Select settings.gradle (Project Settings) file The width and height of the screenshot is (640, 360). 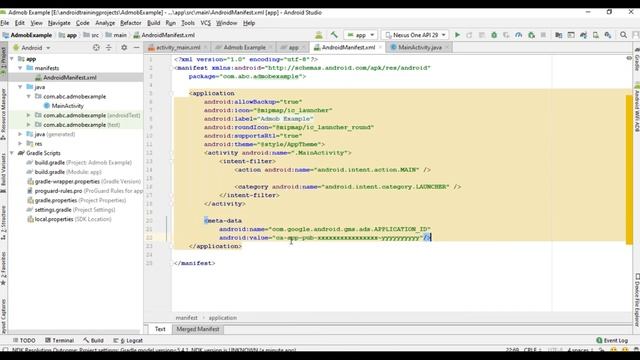(71, 209)
